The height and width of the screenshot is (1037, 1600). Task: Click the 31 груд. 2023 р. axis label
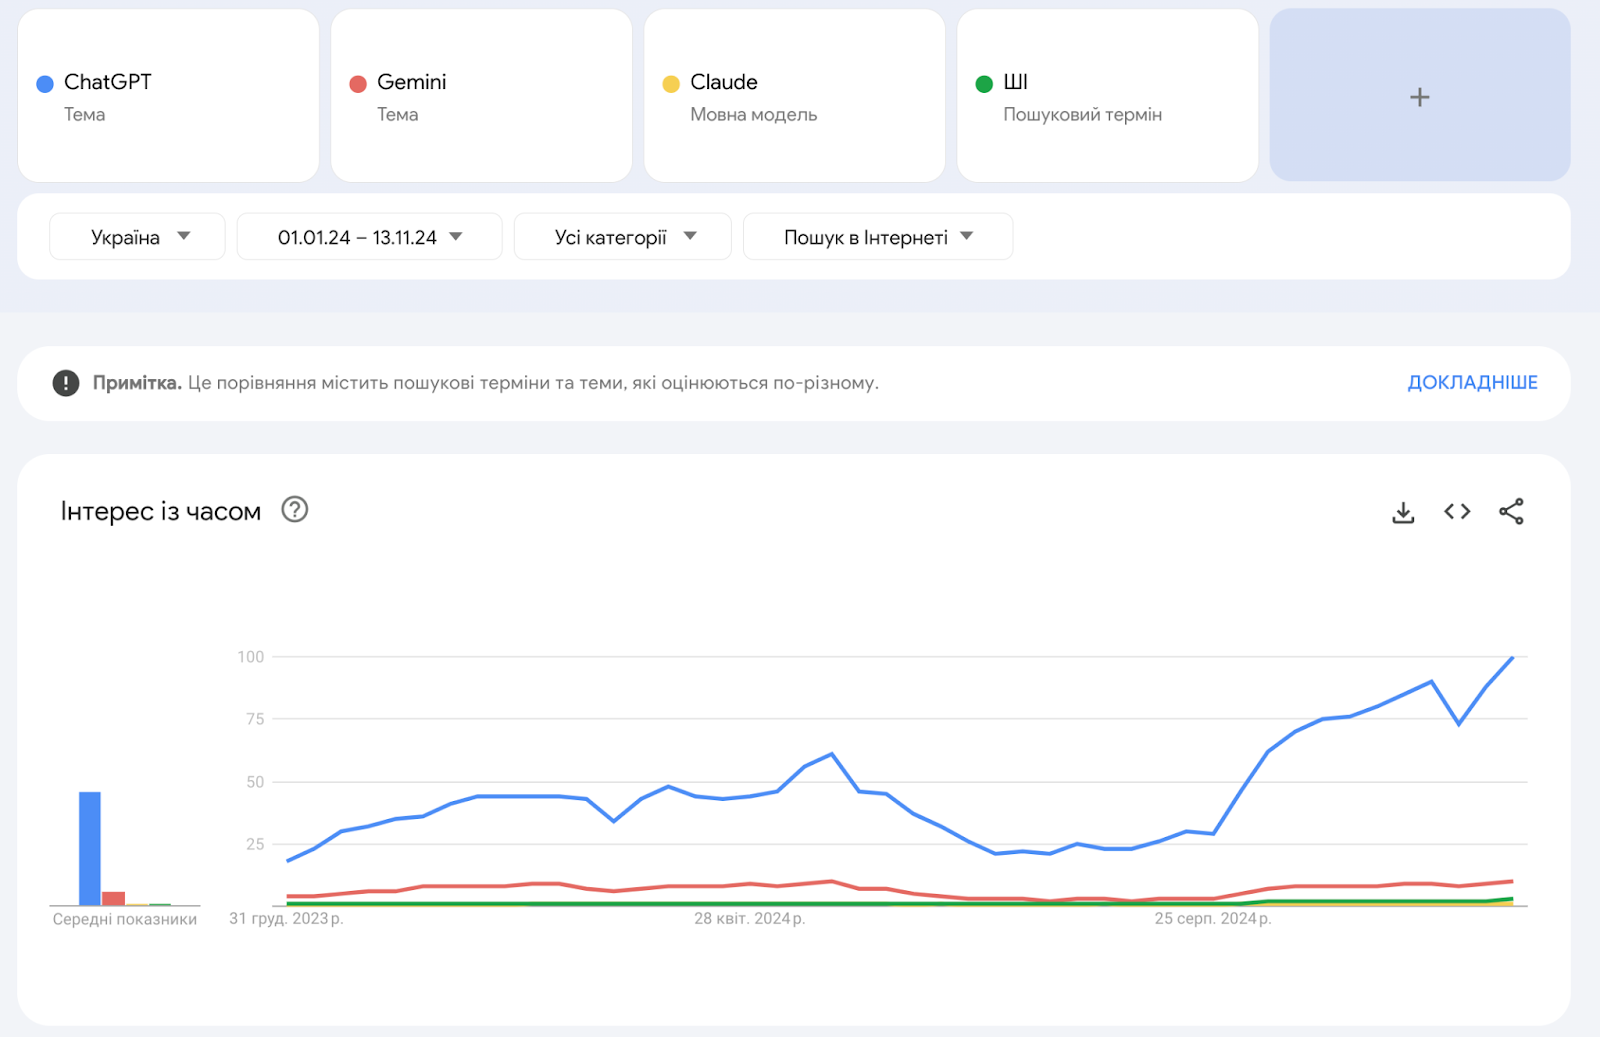click(x=286, y=919)
